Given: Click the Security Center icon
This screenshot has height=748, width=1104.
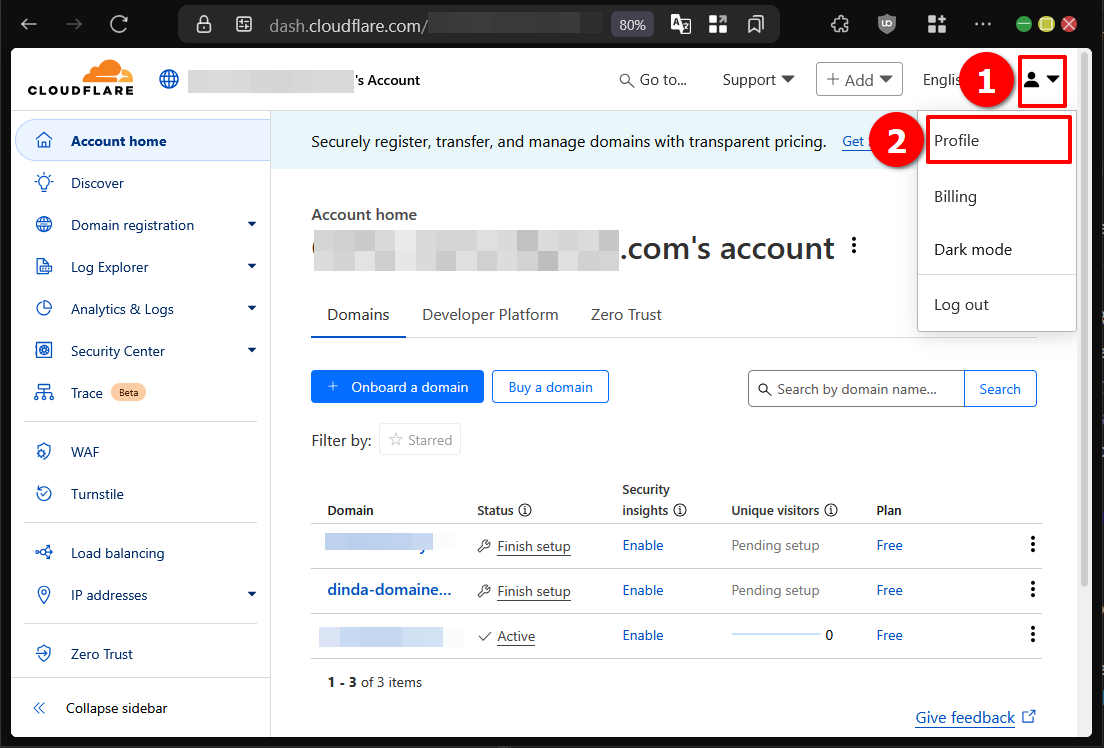Looking at the screenshot, I should coord(44,350).
